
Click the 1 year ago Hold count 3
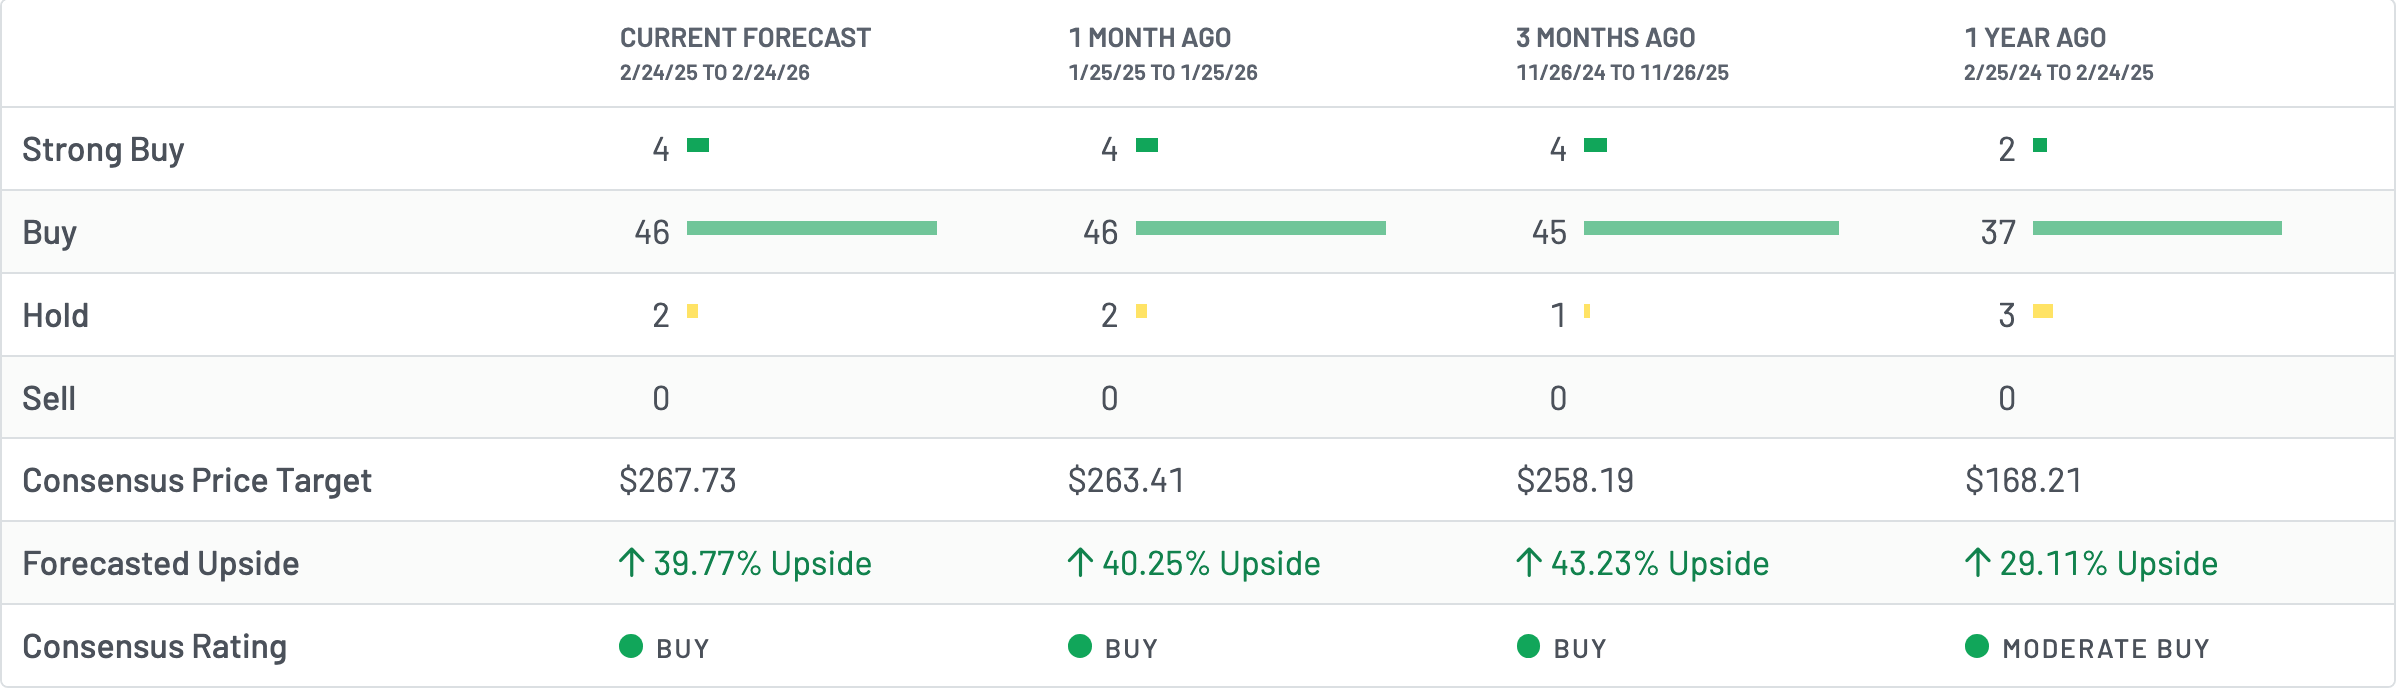[x=2007, y=315]
